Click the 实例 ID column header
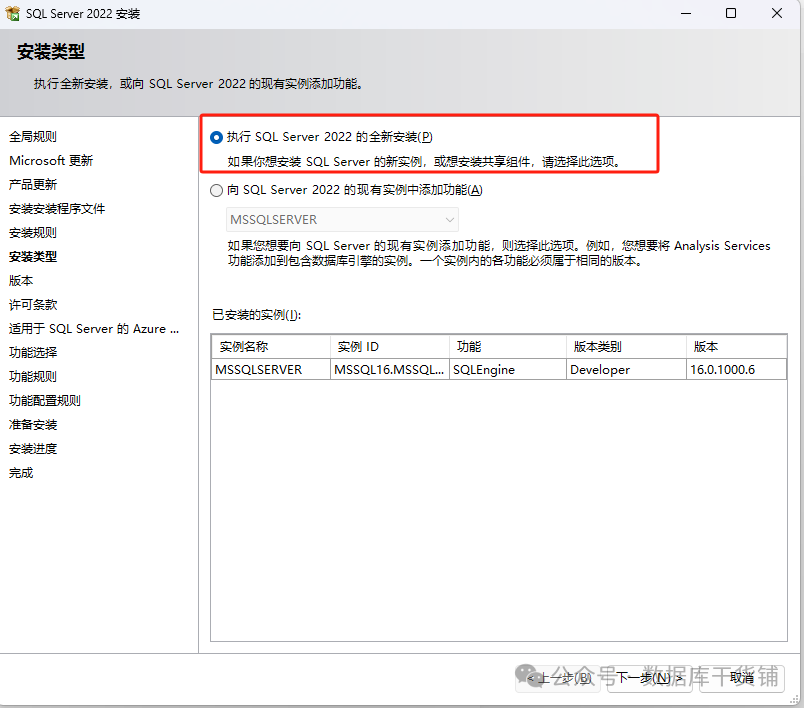 click(390, 347)
